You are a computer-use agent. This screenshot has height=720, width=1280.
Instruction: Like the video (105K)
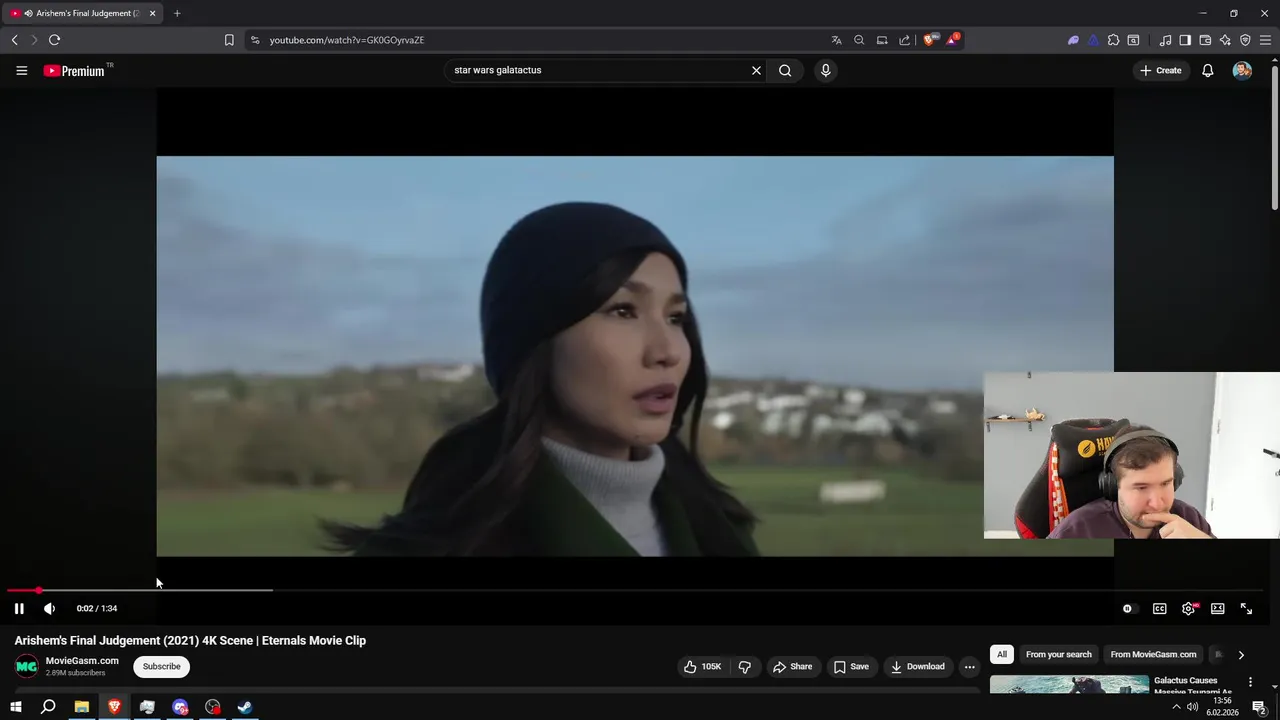(702, 666)
